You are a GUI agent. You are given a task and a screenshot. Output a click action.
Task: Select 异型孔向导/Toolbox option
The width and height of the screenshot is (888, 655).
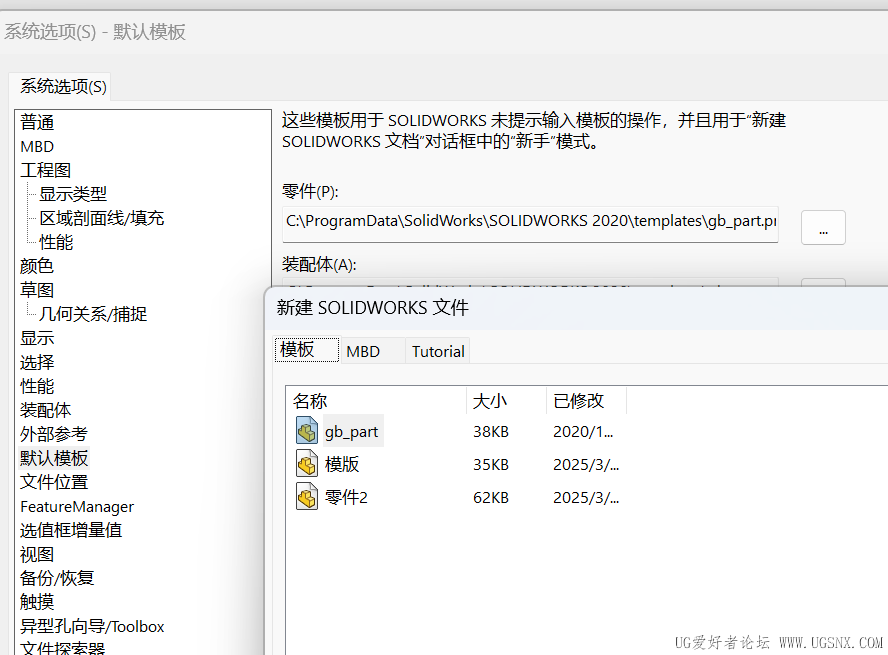pos(92,626)
